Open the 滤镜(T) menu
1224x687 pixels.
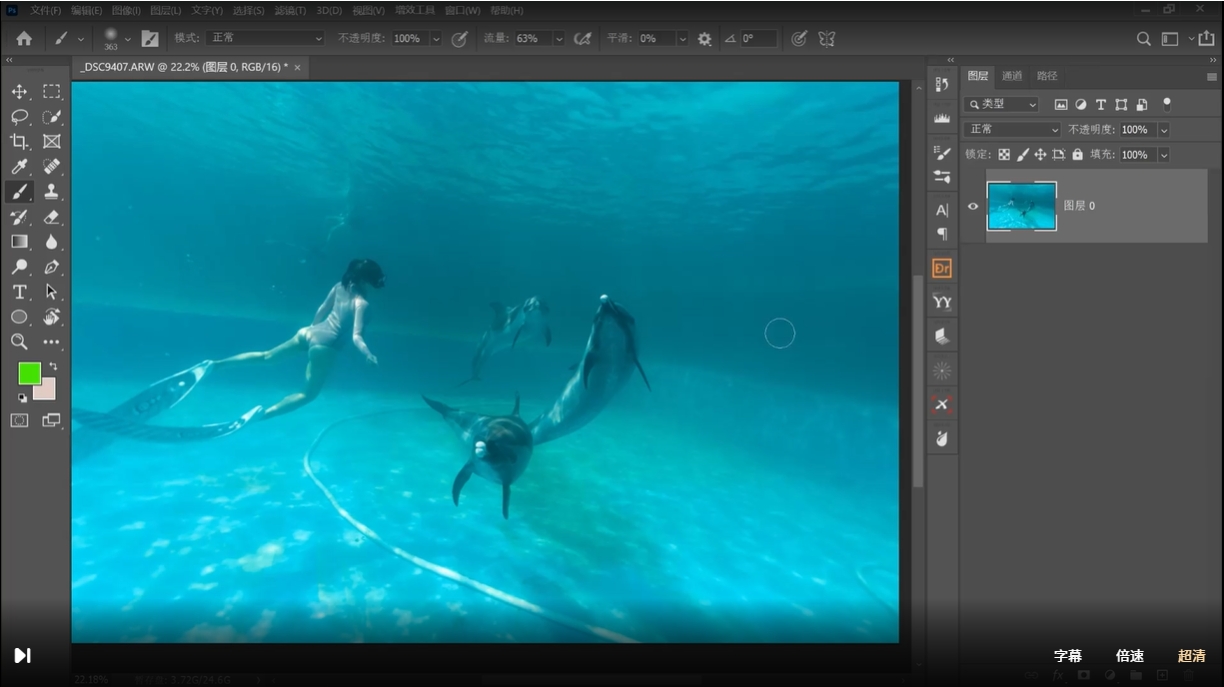290,10
